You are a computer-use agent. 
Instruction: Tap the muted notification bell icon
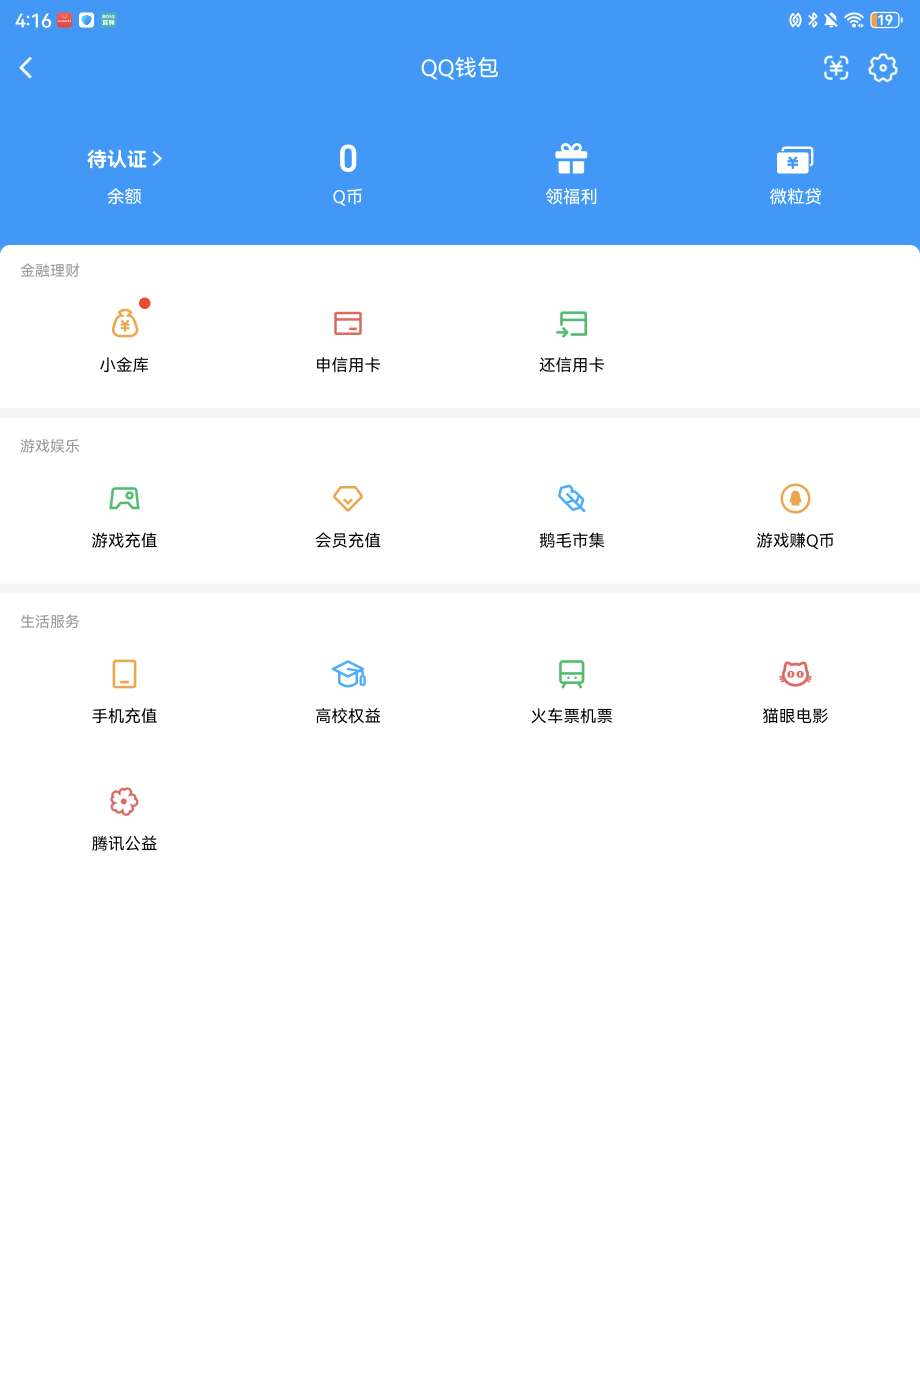coord(831,20)
